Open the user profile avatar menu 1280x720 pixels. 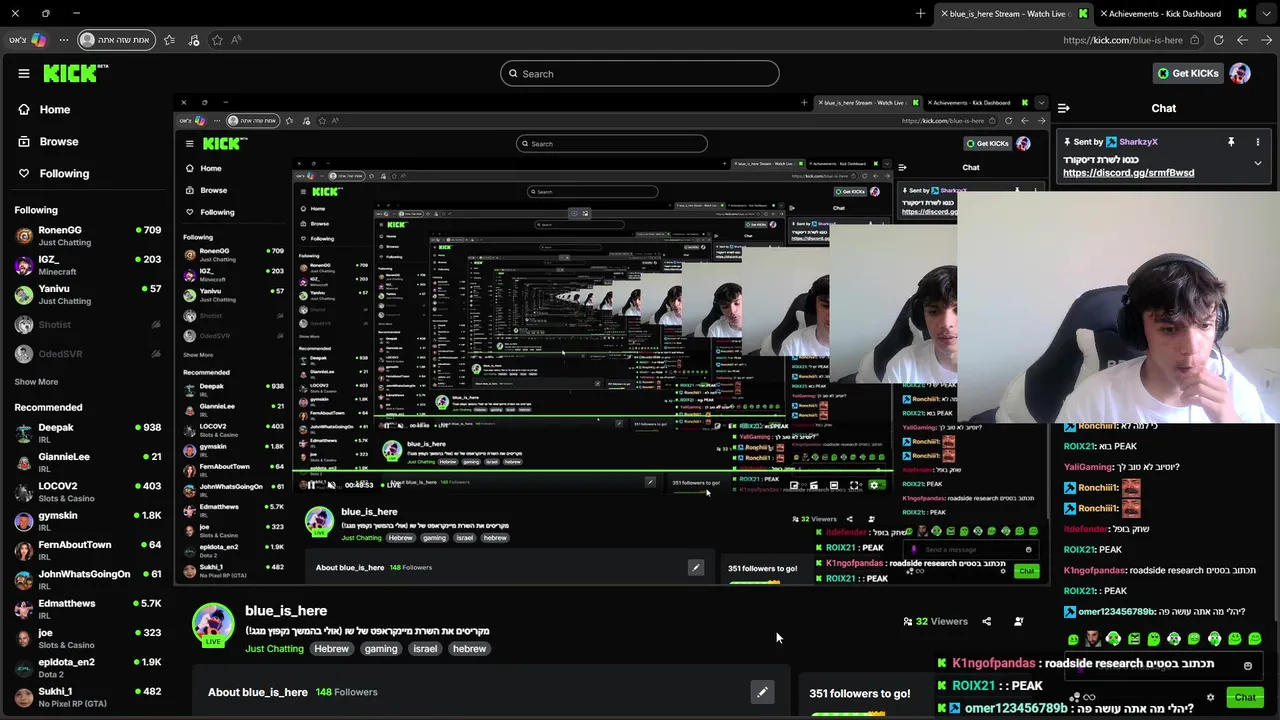(1240, 73)
